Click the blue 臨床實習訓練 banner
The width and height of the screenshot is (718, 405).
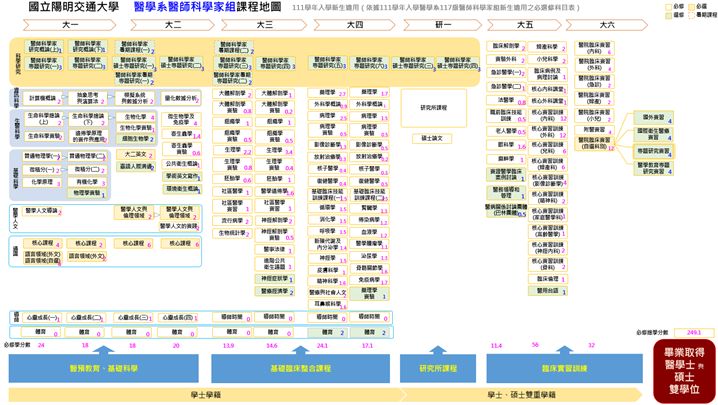[564, 368]
